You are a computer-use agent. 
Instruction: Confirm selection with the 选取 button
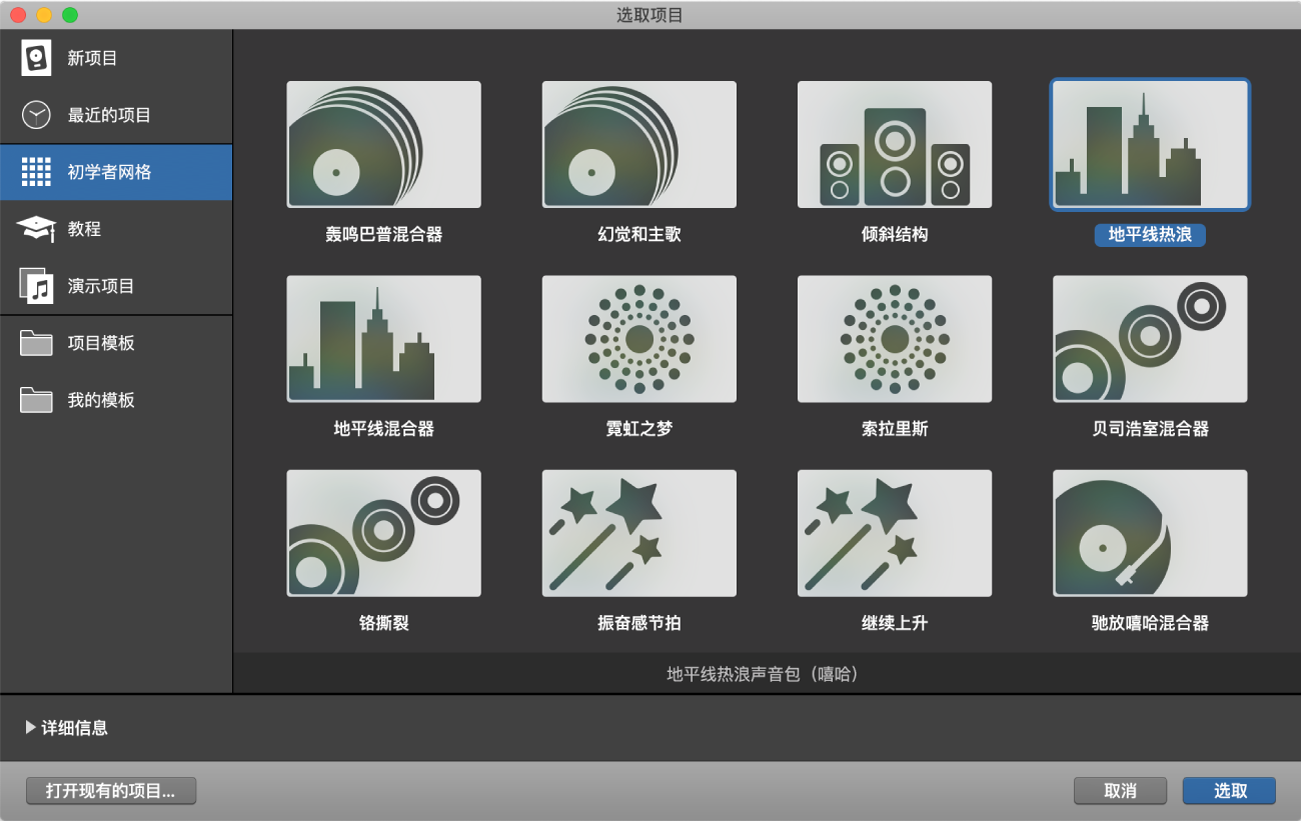1228,790
